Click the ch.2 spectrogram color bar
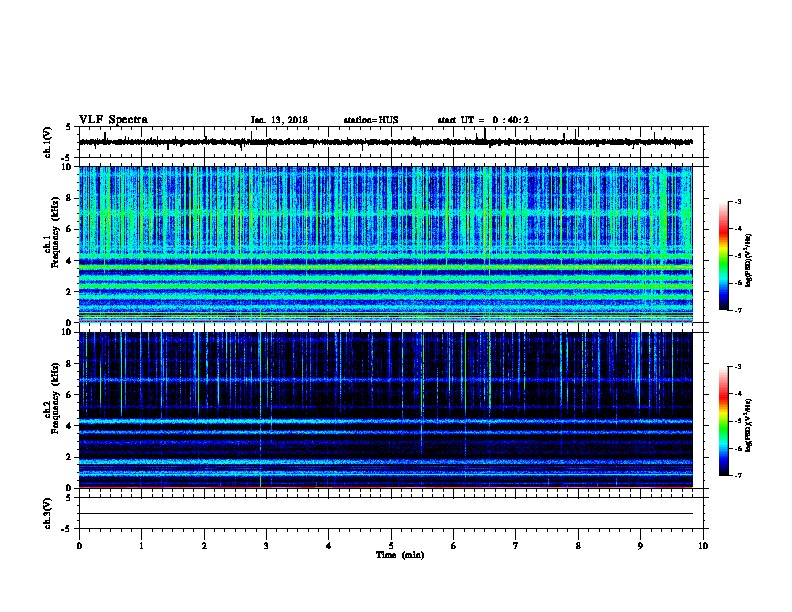 click(x=724, y=421)
